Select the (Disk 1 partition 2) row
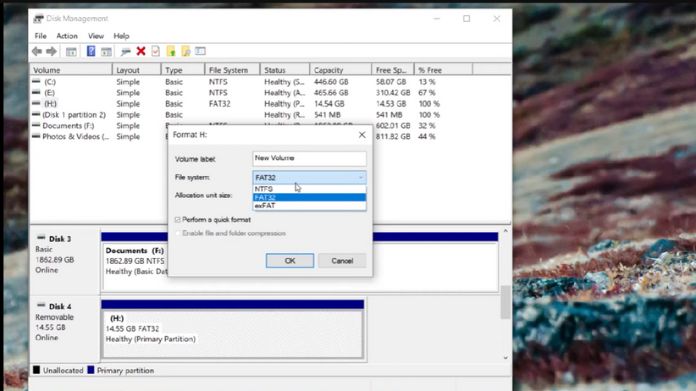The width and height of the screenshot is (696, 391). [x=270, y=115]
